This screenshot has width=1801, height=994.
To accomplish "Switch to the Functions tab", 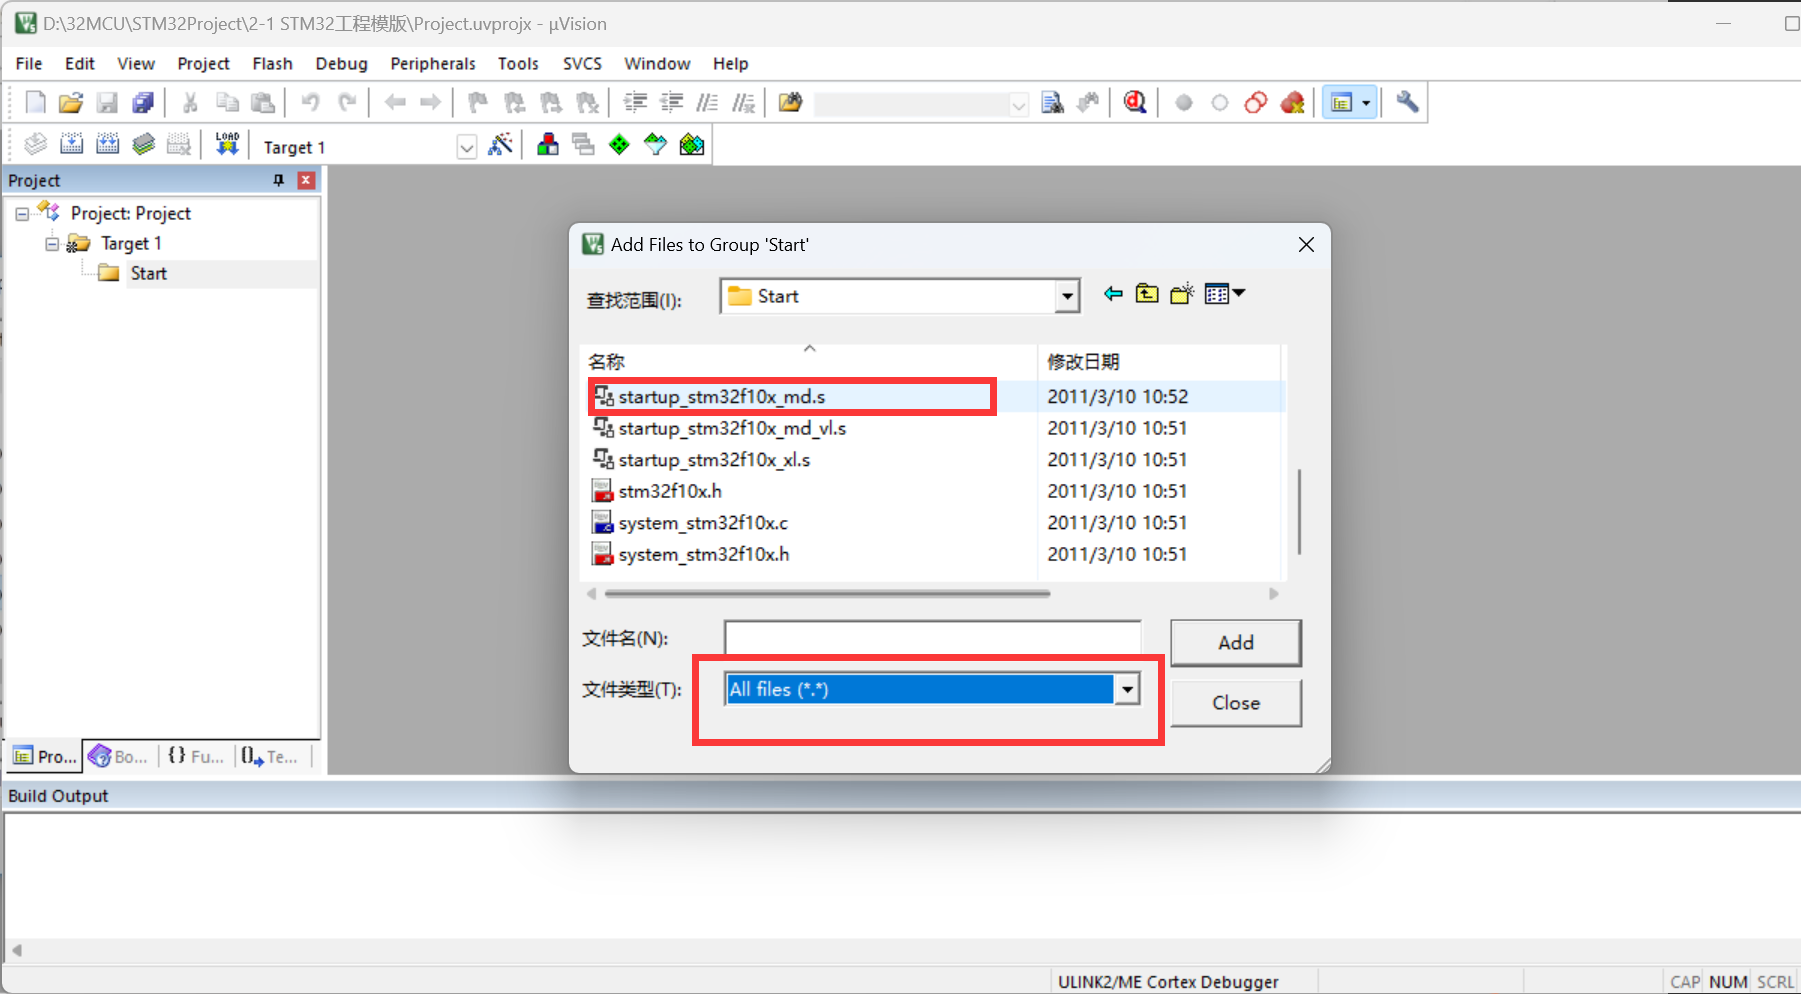I will 196,756.
